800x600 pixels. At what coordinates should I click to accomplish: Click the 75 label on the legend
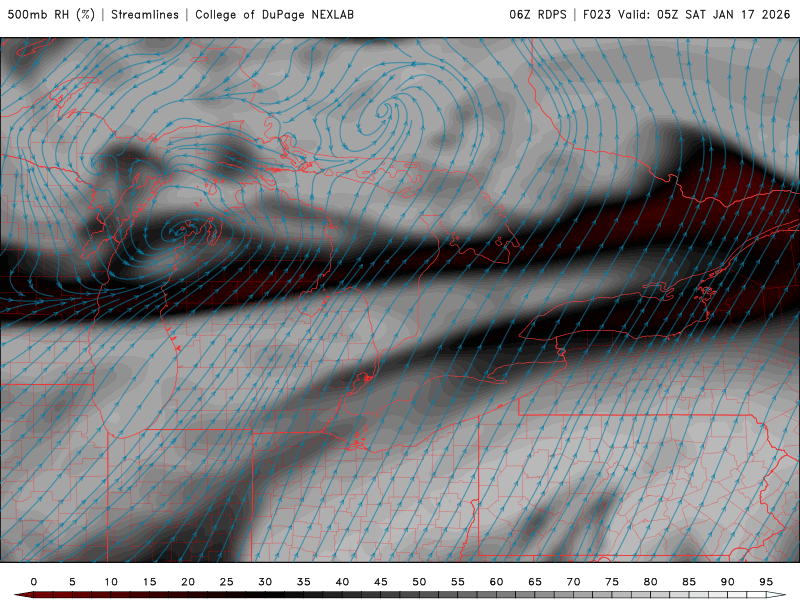pyautogui.click(x=612, y=582)
